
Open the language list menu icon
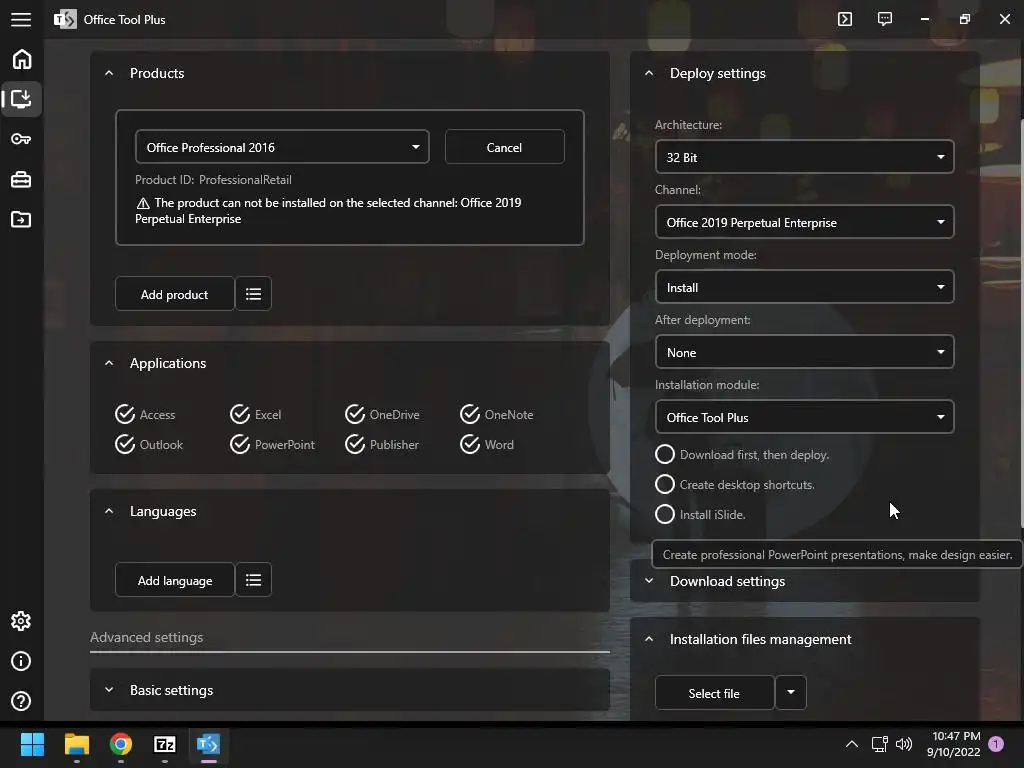click(253, 580)
